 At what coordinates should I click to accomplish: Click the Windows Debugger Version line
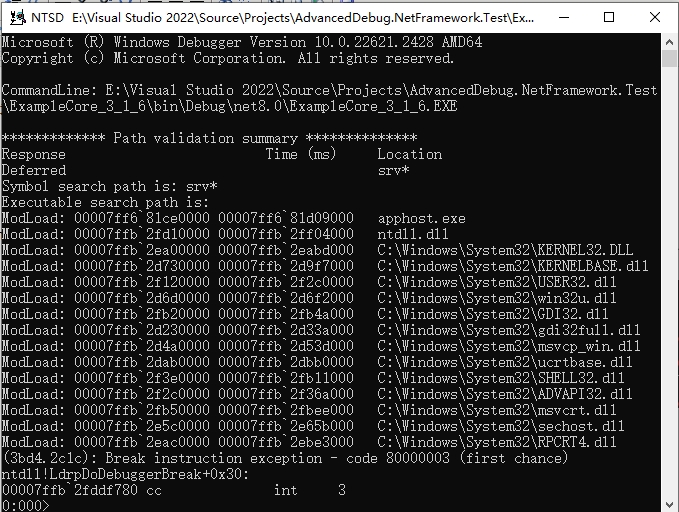point(242,42)
